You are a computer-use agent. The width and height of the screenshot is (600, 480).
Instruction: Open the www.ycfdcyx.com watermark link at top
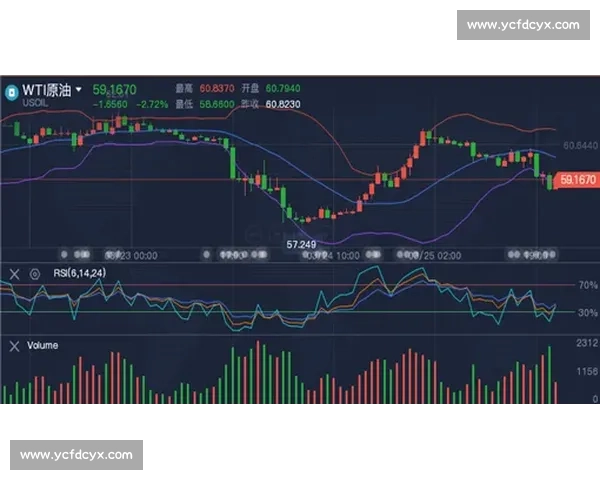point(523,24)
